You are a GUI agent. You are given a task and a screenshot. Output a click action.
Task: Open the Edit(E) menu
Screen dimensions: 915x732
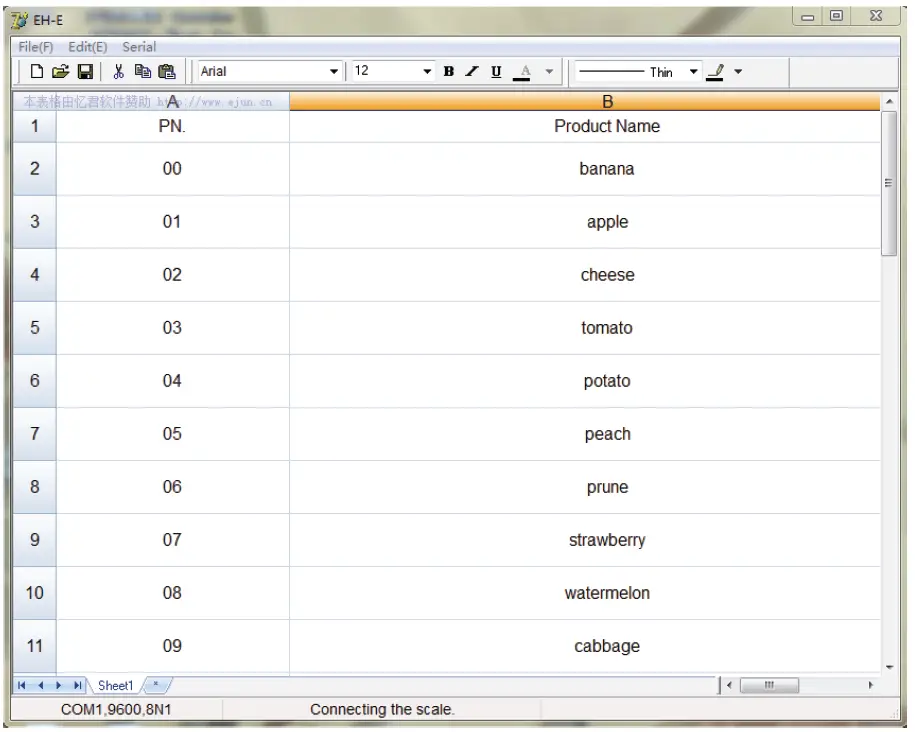(88, 47)
